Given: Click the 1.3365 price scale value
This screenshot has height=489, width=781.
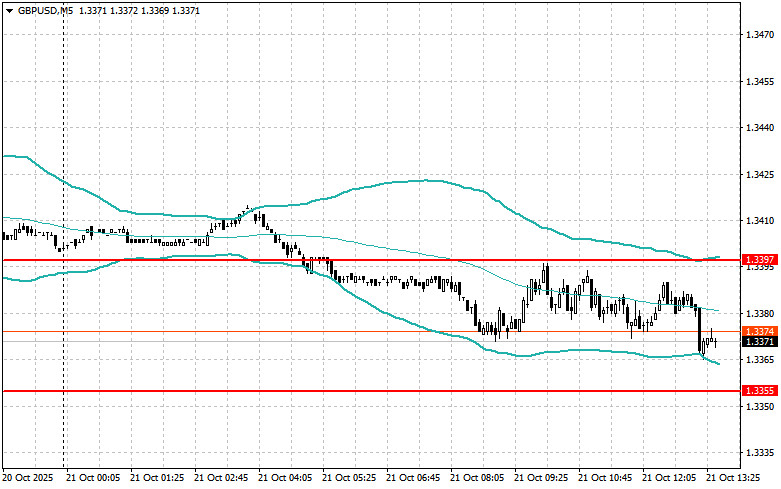Looking at the screenshot, I should coord(760,360).
